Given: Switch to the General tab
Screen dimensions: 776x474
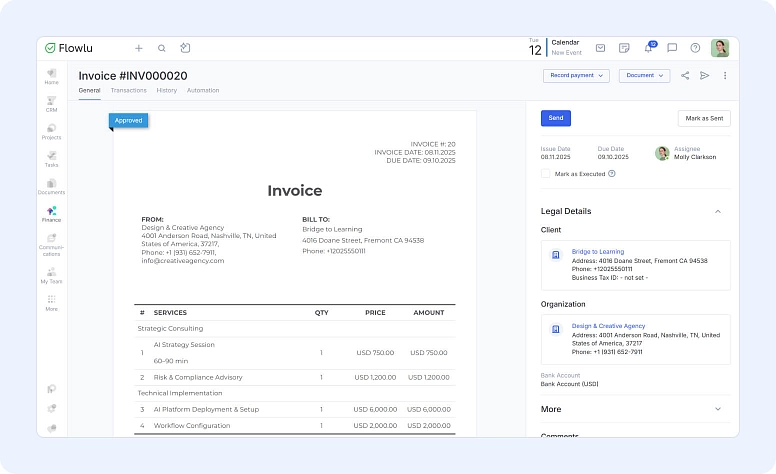Looking at the screenshot, I should [x=90, y=91].
